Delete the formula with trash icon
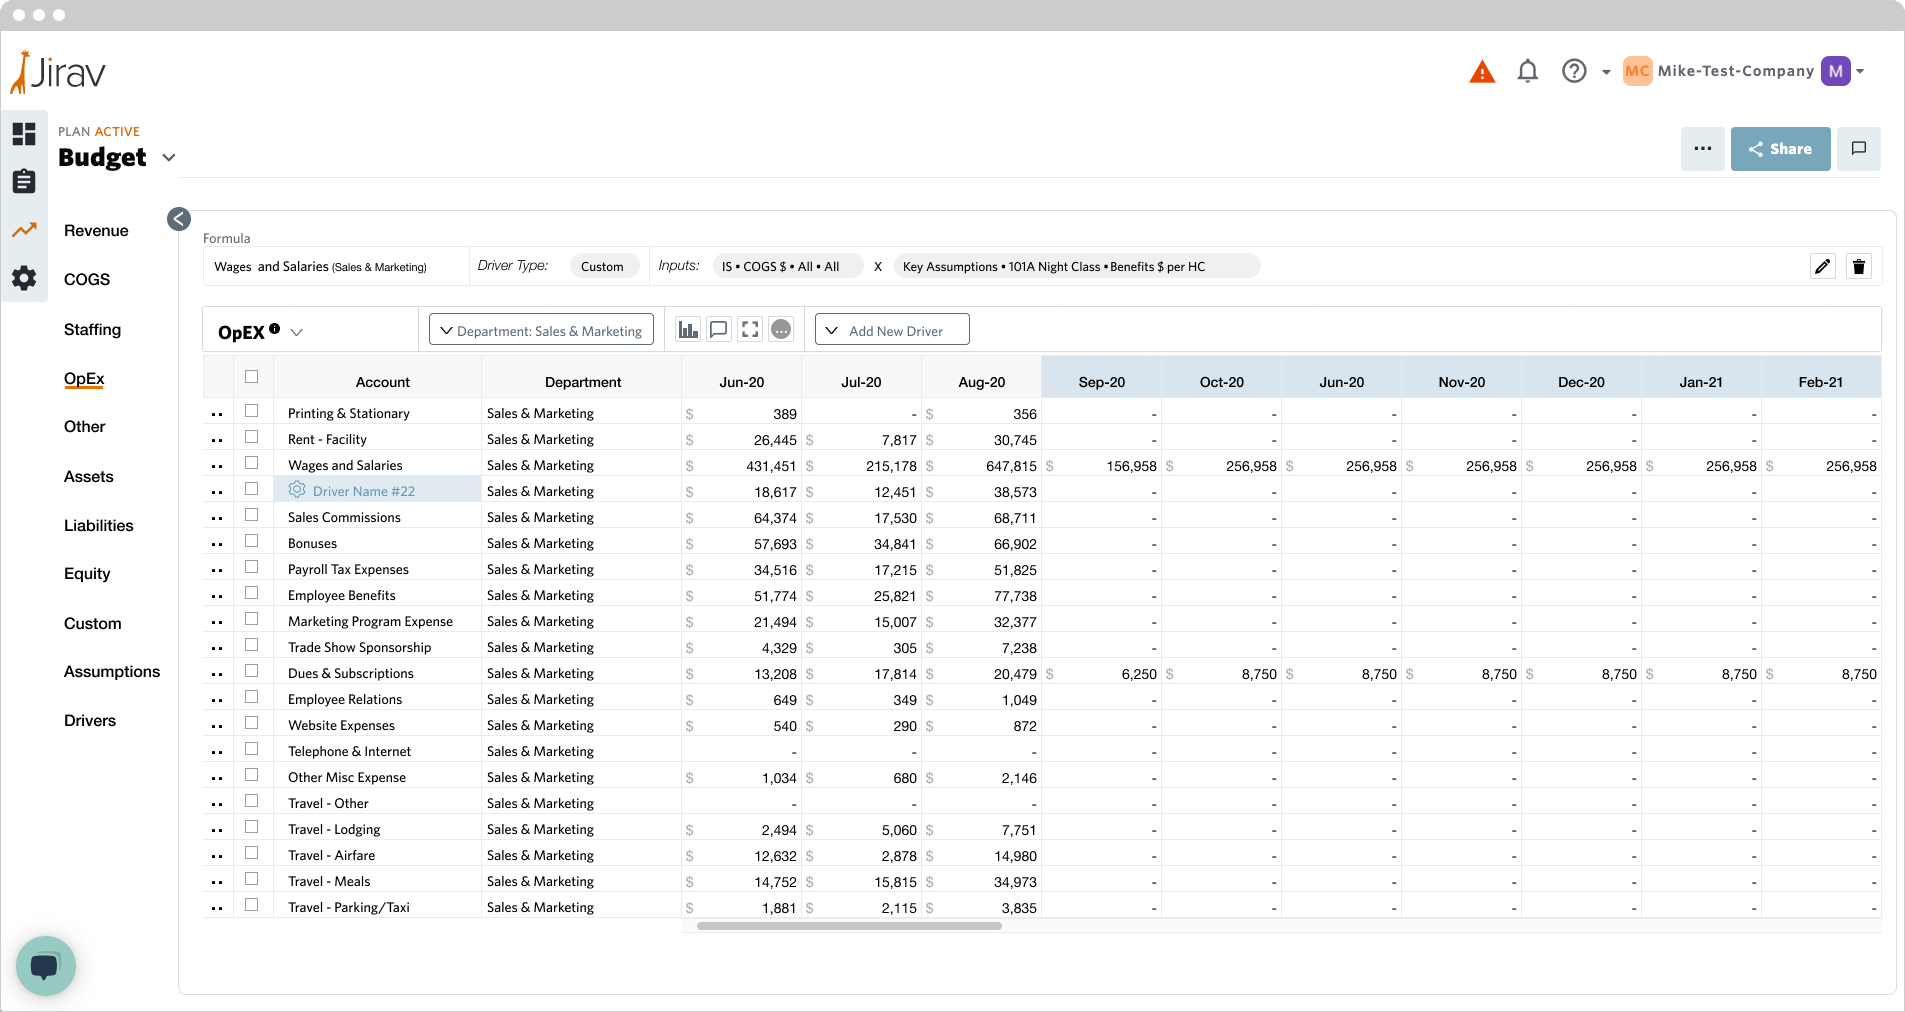Image resolution: width=1905 pixels, height=1012 pixels. (x=1858, y=266)
